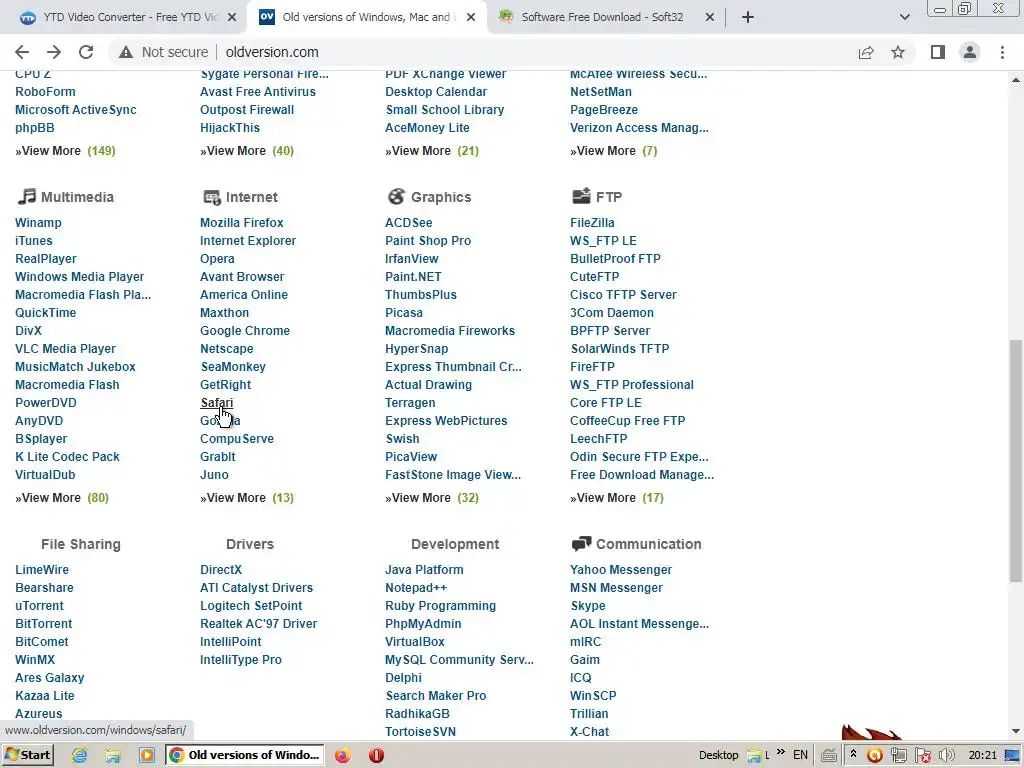Open the Avast Free Antivirus link
Screen dimensions: 1024x768
point(257,92)
